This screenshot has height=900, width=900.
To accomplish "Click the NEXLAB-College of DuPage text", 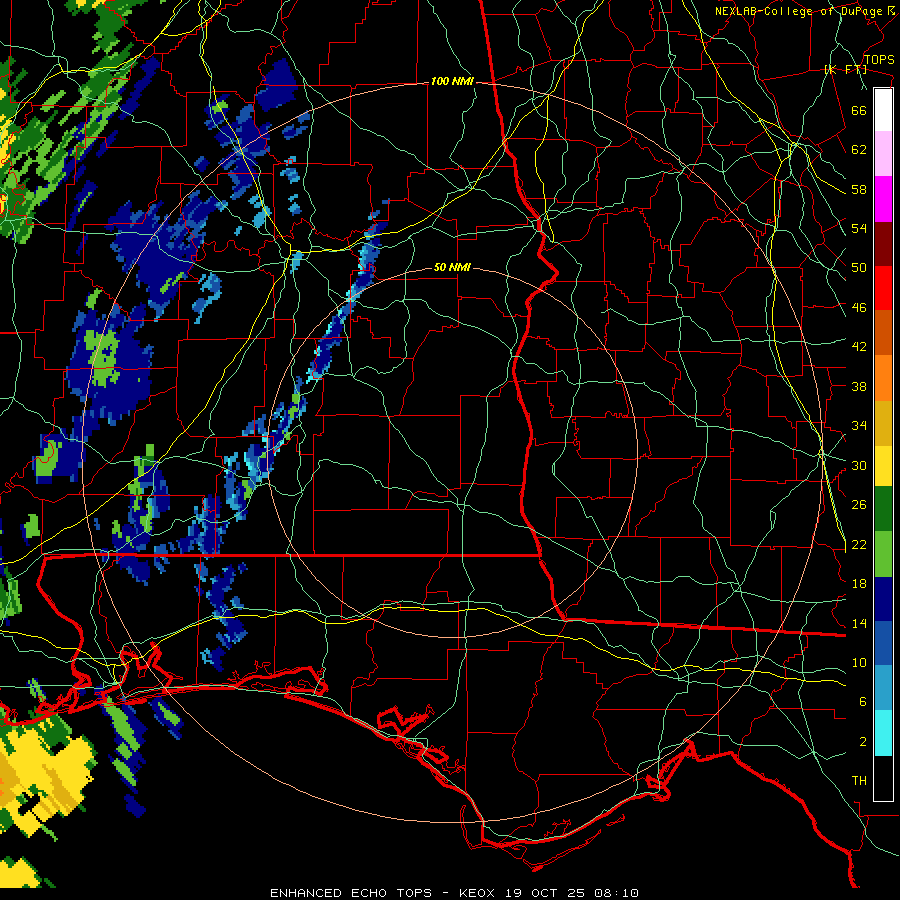I will coord(798,11).
